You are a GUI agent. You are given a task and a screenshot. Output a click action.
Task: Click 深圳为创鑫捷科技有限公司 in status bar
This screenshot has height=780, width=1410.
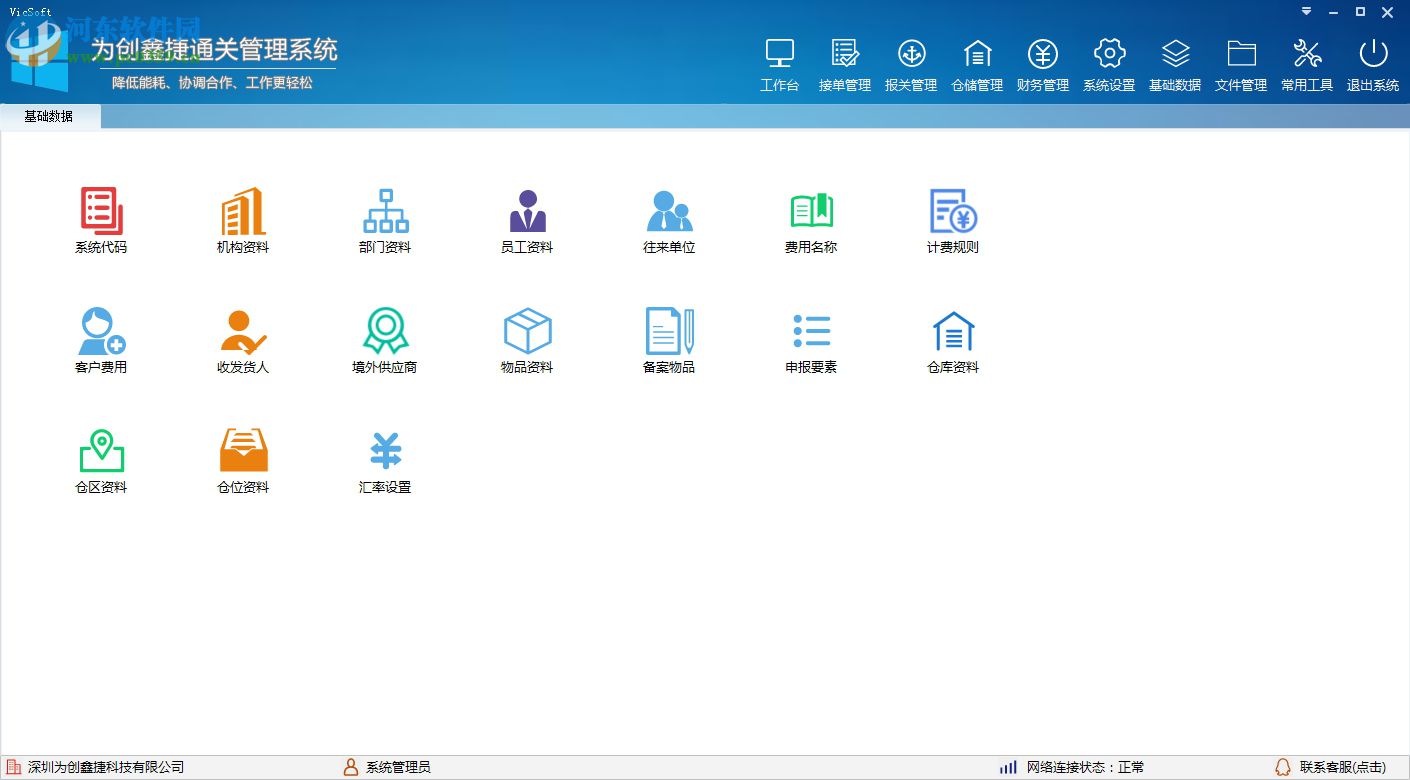[106, 767]
